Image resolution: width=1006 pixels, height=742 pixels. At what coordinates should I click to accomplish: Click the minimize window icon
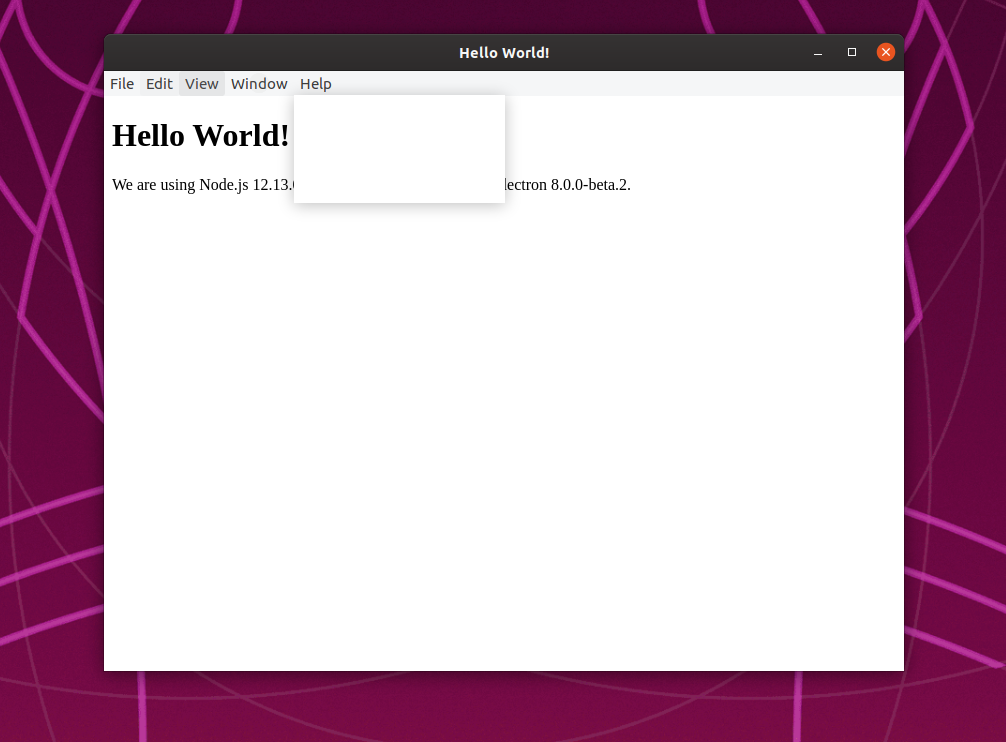point(817,52)
